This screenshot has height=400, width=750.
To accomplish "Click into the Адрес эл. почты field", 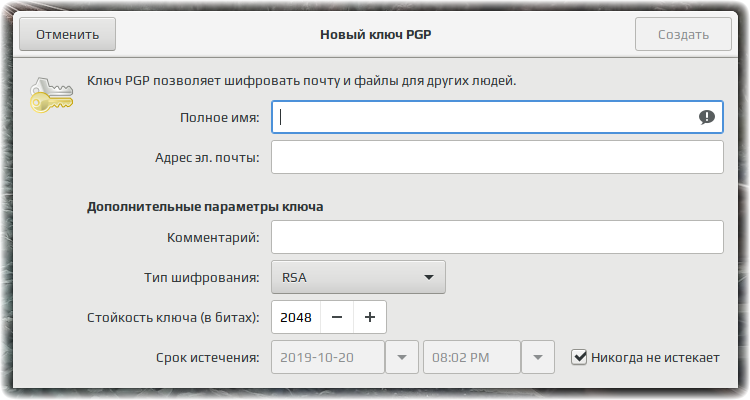I will (497, 157).
